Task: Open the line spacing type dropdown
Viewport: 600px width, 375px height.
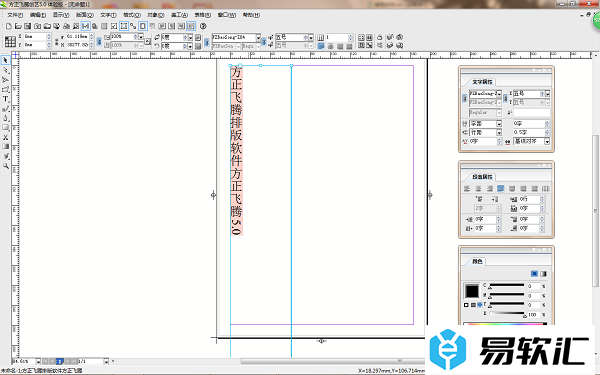Action: coord(499,132)
